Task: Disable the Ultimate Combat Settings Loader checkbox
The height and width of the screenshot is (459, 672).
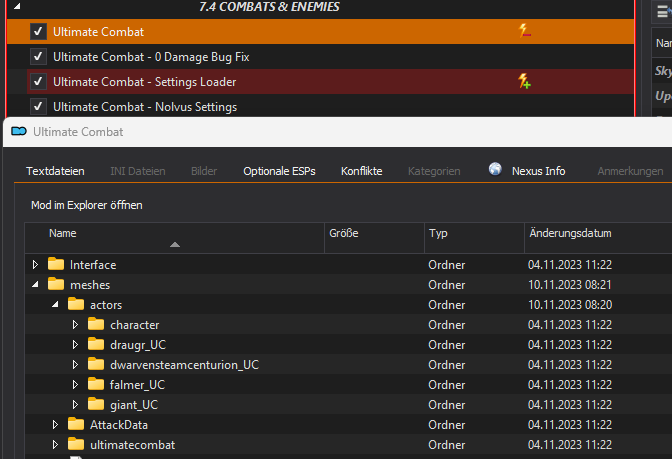Action: [x=38, y=81]
